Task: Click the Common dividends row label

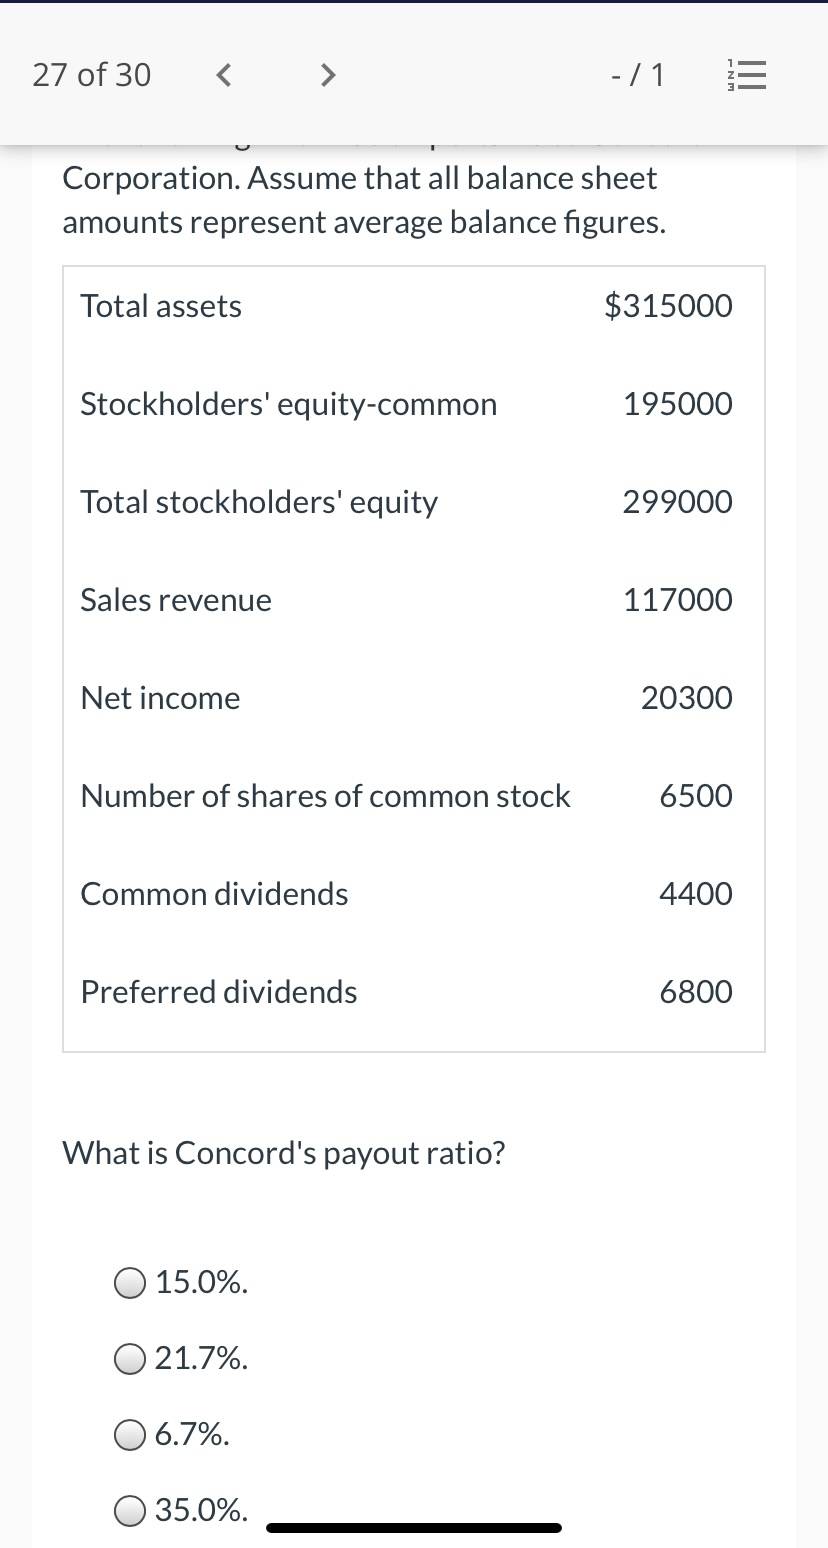Action: pyautogui.click(x=214, y=894)
